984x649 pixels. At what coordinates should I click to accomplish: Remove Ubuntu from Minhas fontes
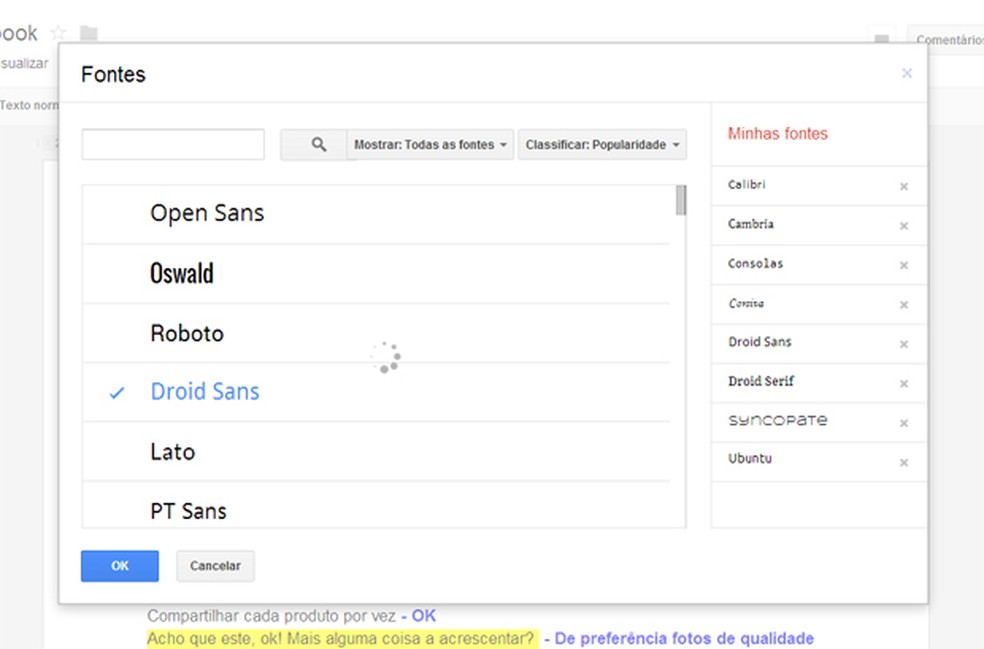(x=903, y=463)
